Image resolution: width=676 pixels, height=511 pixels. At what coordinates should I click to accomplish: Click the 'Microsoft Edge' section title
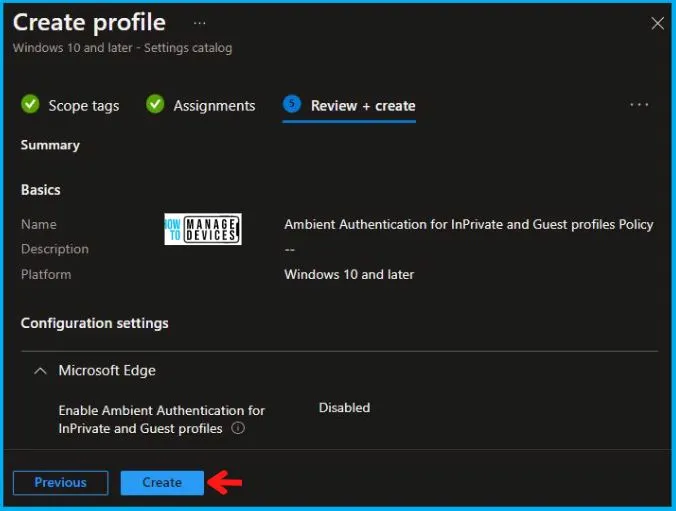coord(107,370)
